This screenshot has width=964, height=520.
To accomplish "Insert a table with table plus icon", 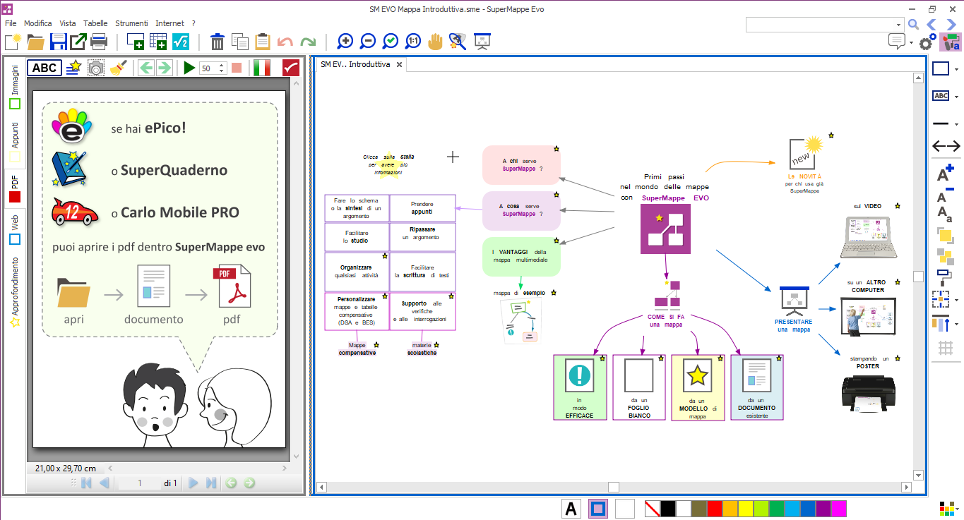I will click(x=158, y=42).
